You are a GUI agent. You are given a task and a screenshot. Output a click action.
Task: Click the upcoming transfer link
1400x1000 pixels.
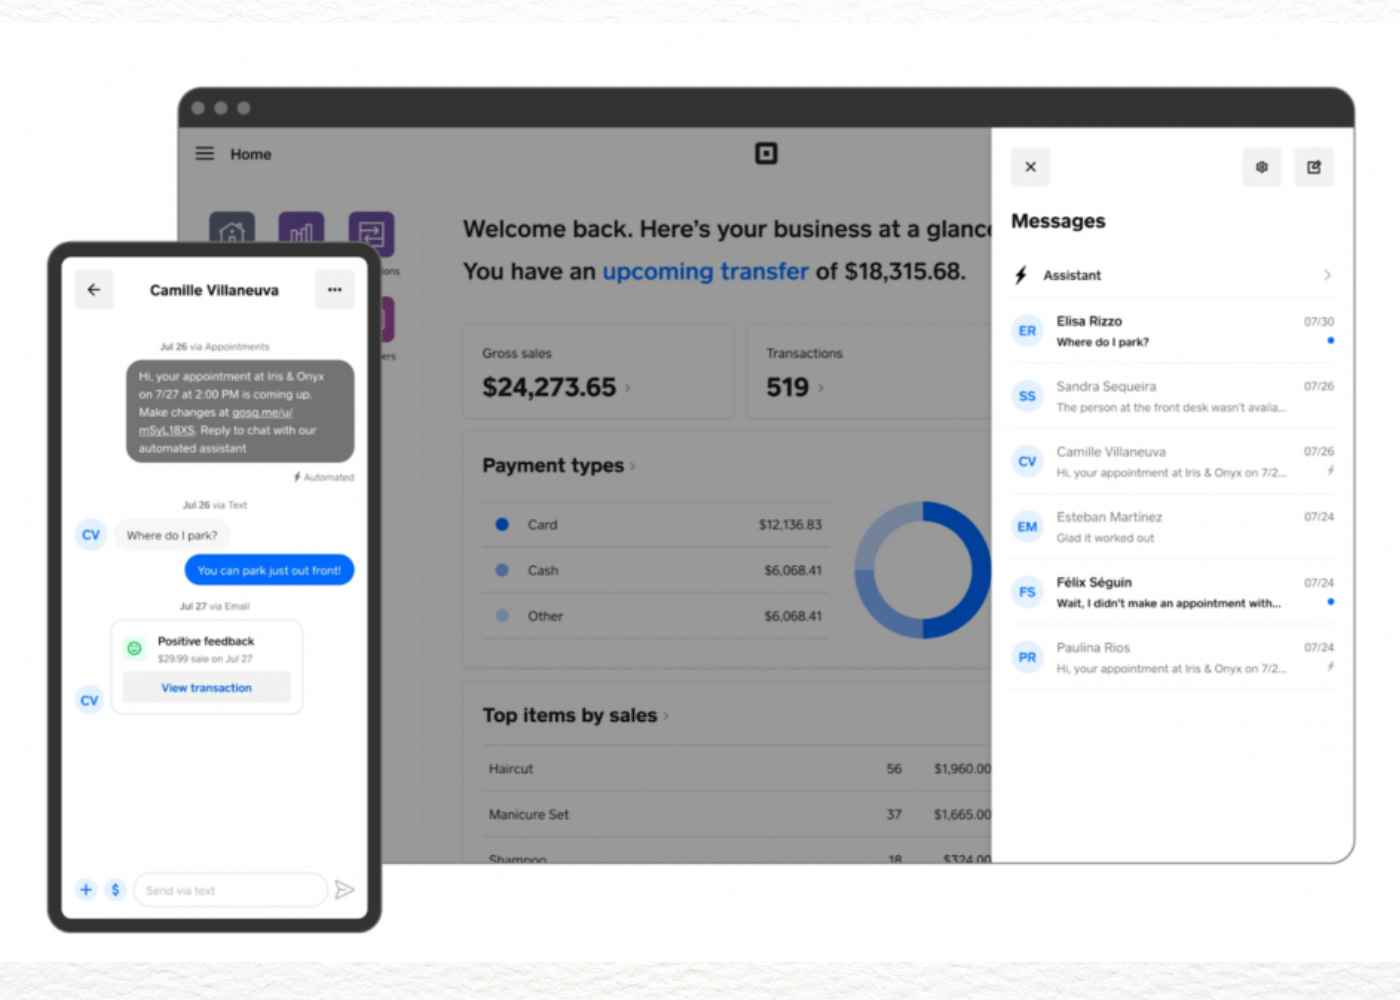(x=705, y=272)
